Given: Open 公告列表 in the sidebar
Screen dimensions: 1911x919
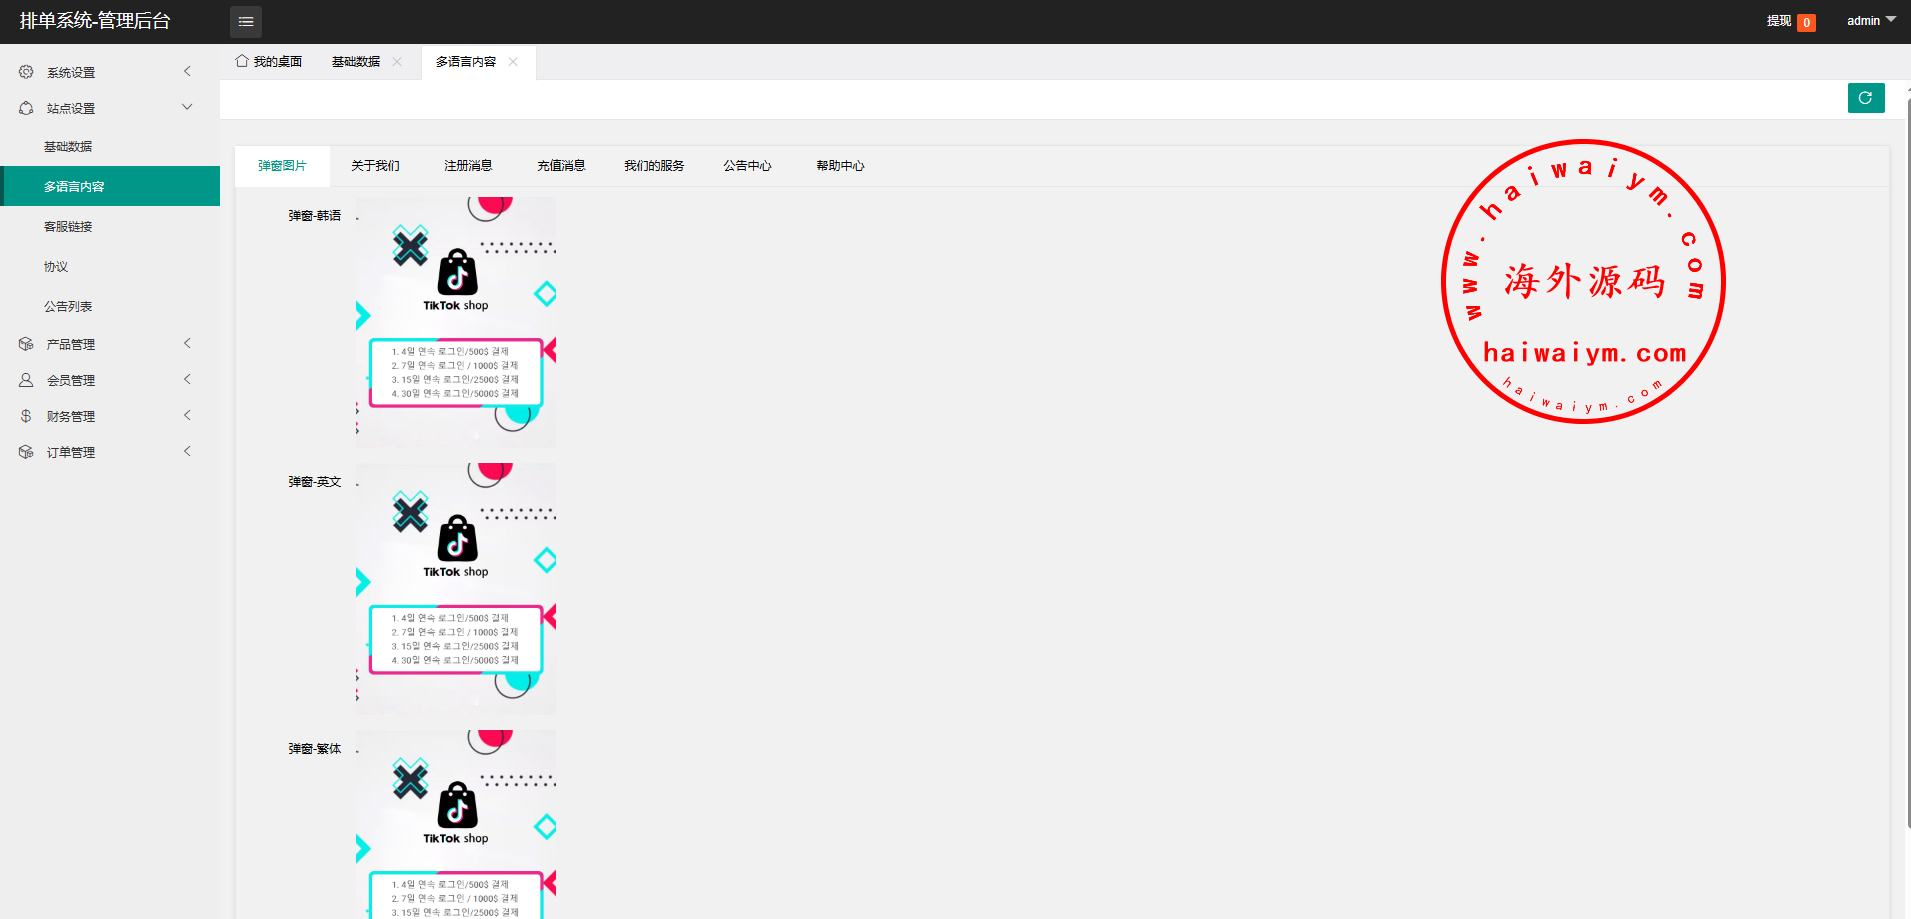Looking at the screenshot, I should click(x=68, y=307).
